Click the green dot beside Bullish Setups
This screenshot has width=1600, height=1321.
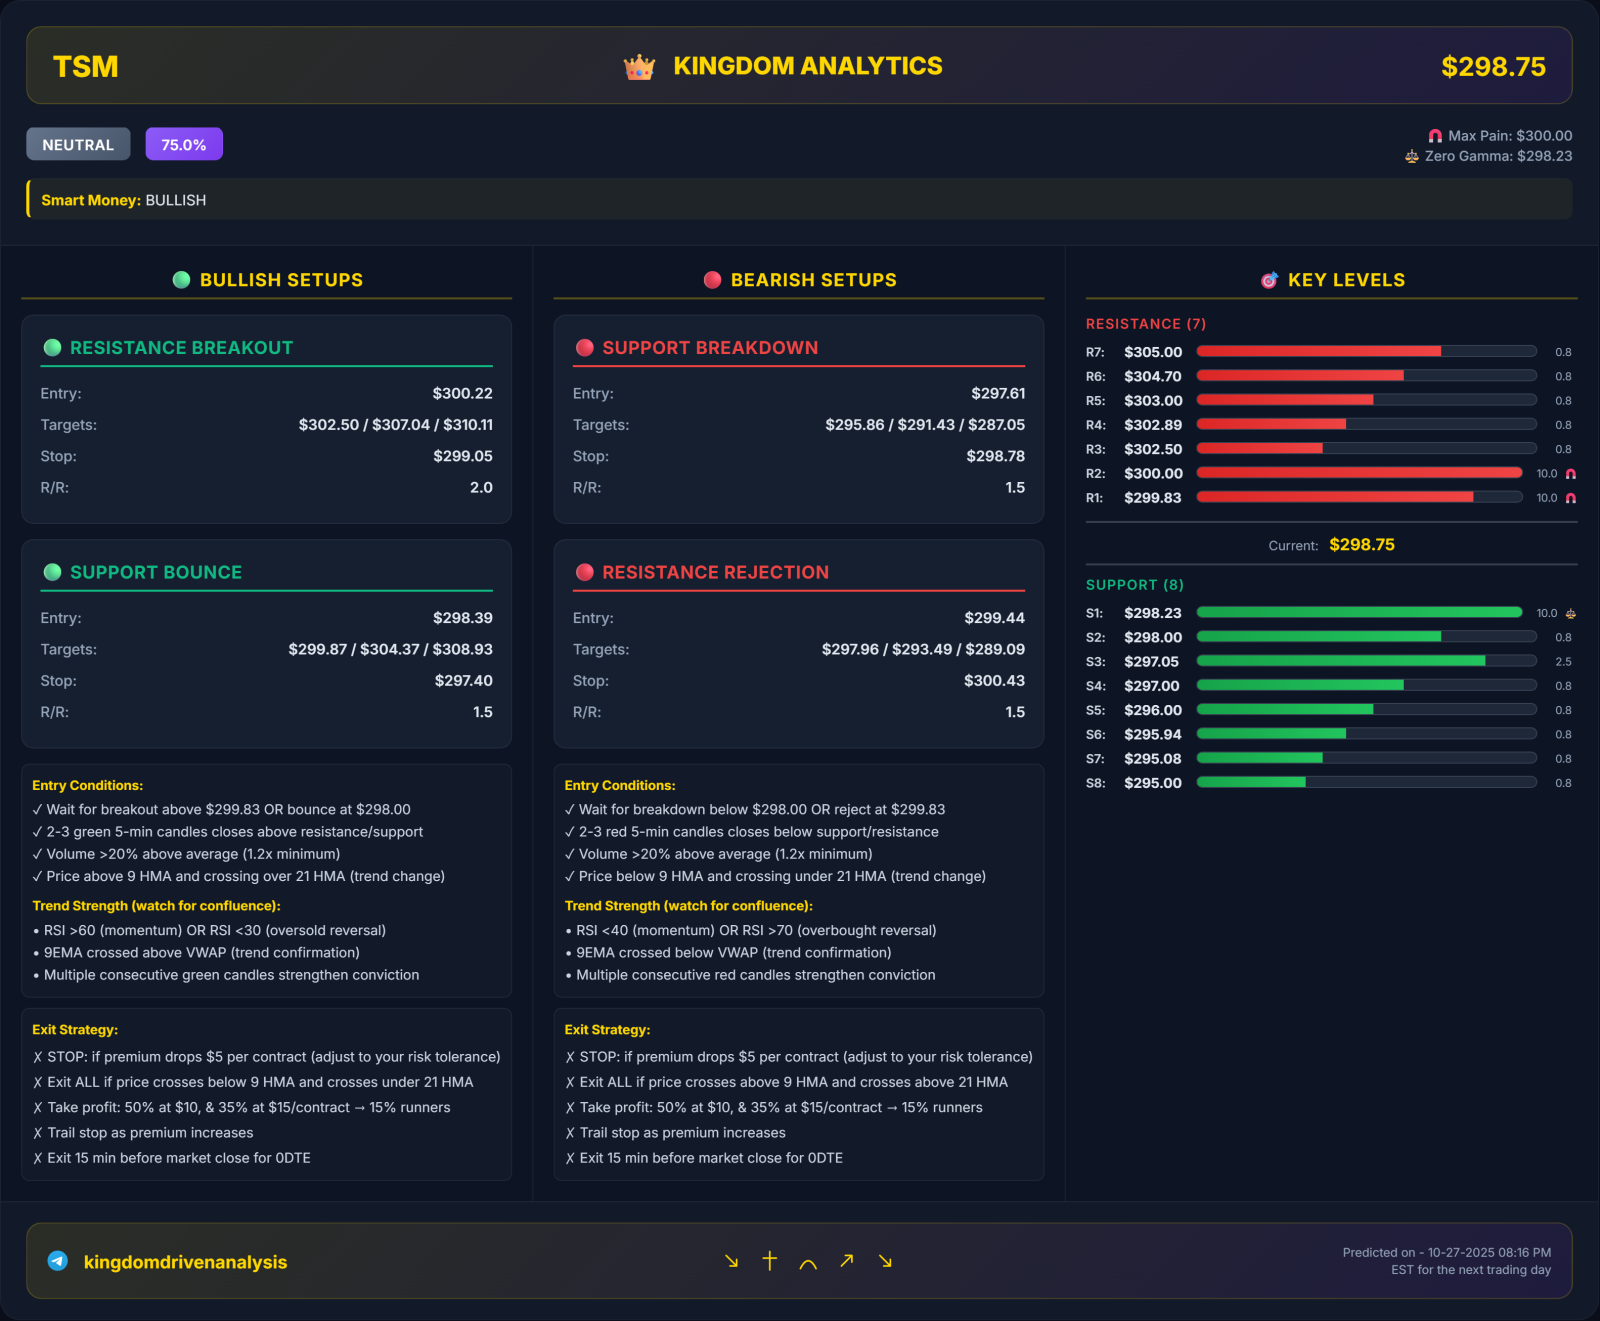181,280
